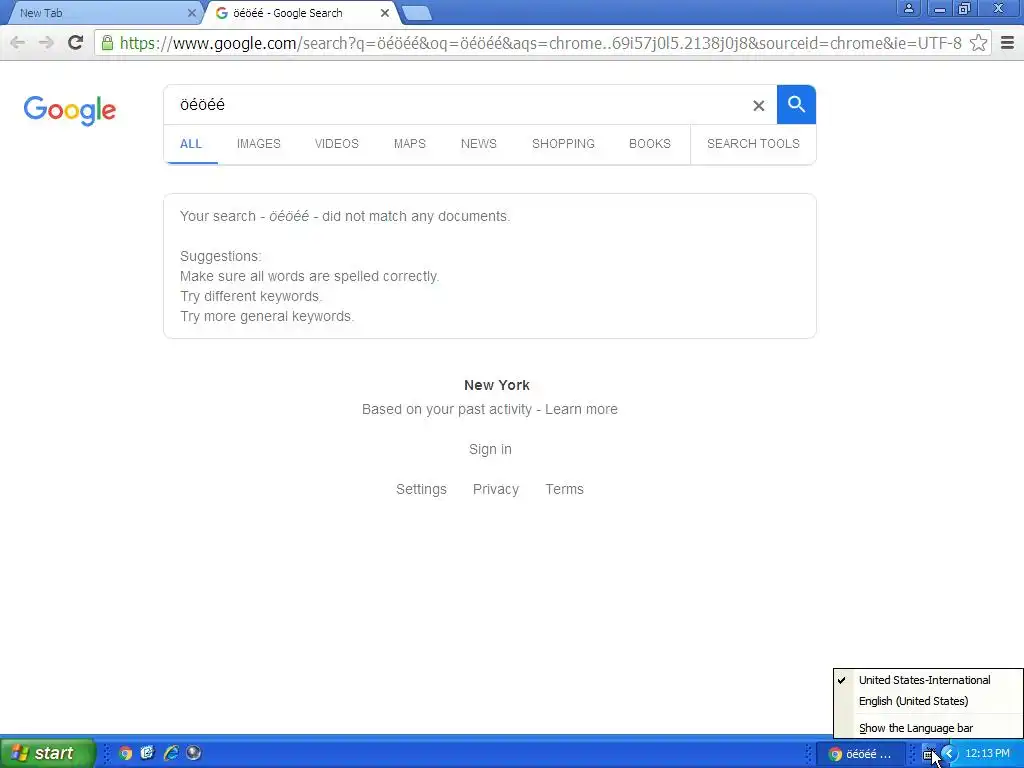The height and width of the screenshot is (768, 1024).
Task: Switch to MAPS results
Action: click(409, 144)
